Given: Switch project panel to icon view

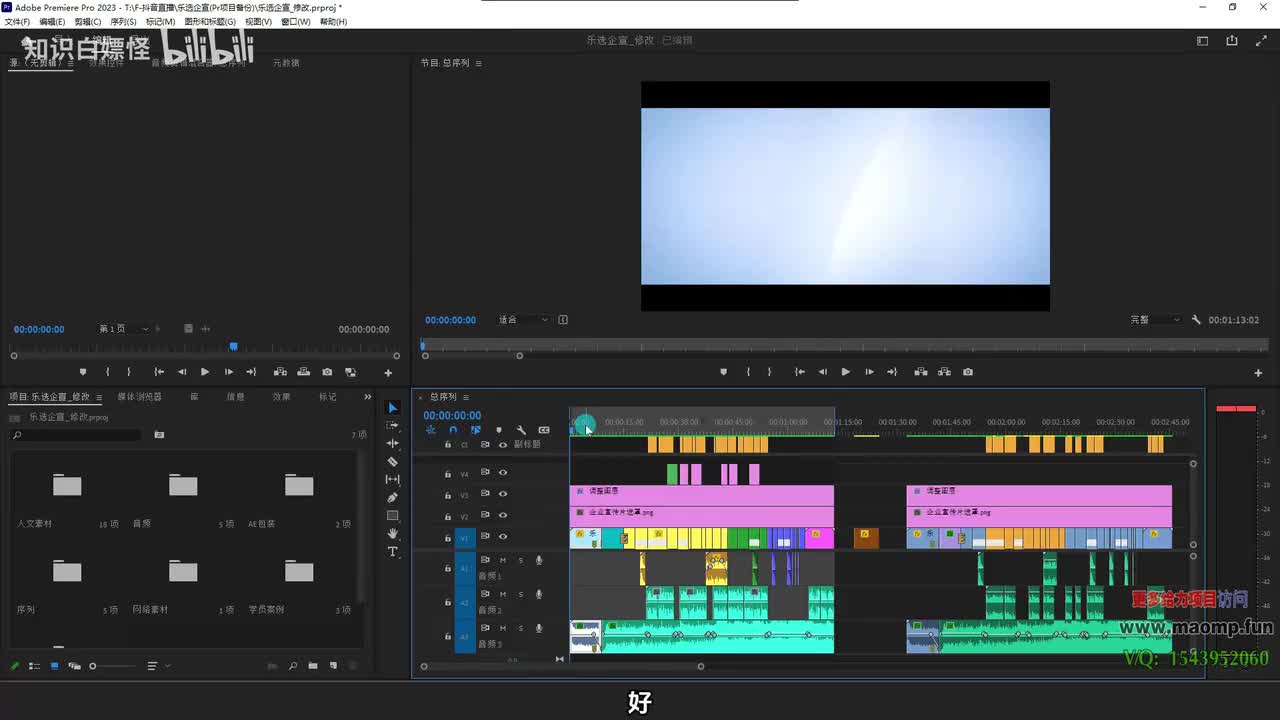Looking at the screenshot, I should [54, 666].
